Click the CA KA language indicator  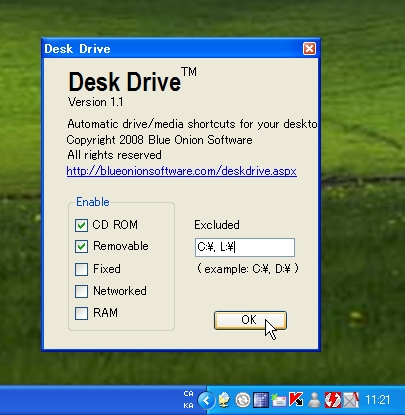188,400
